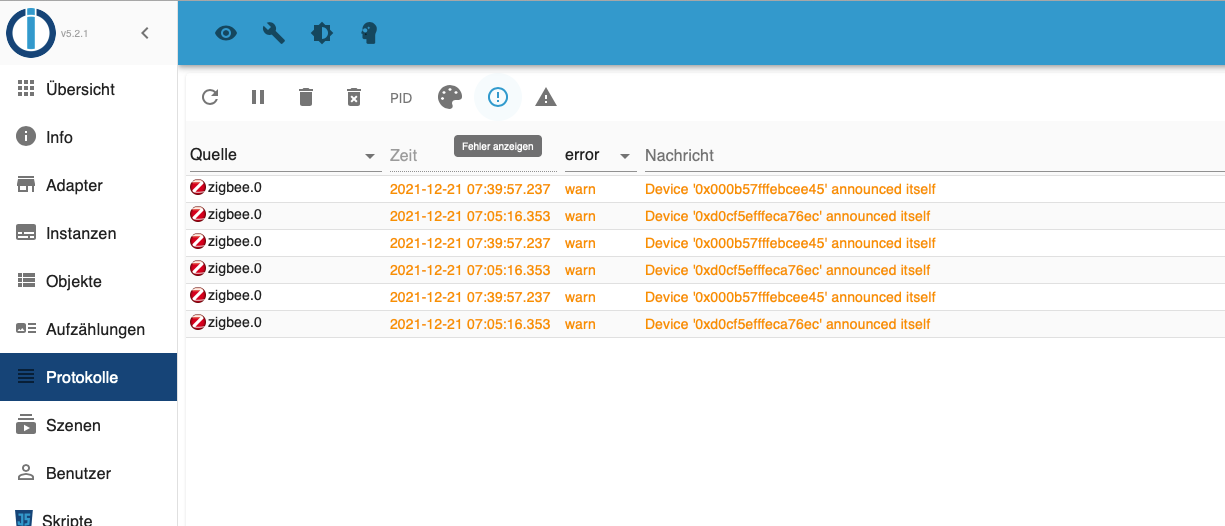The image size is (1225, 526).
Task: Click the Instanzen icon
Action: click(26, 233)
